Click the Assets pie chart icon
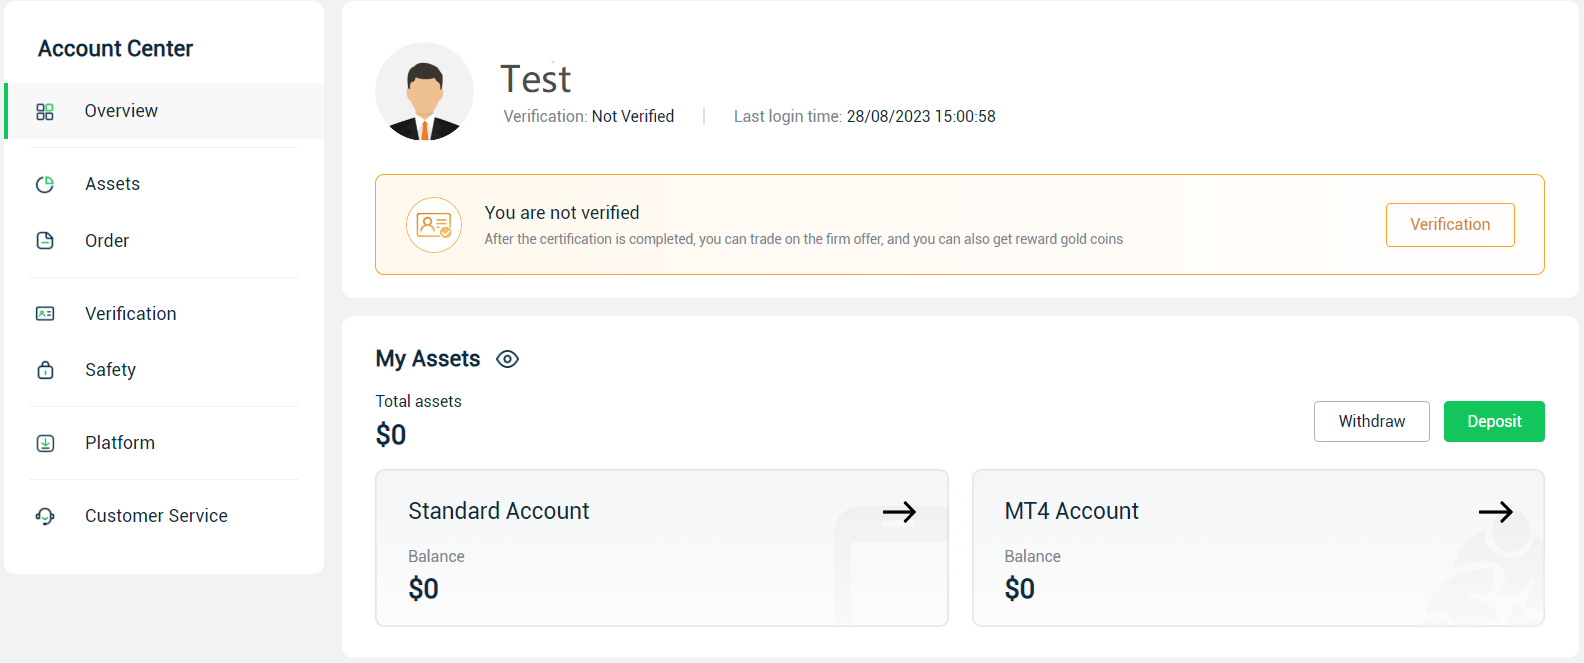Image resolution: width=1584 pixels, height=663 pixels. coord(45,183)
